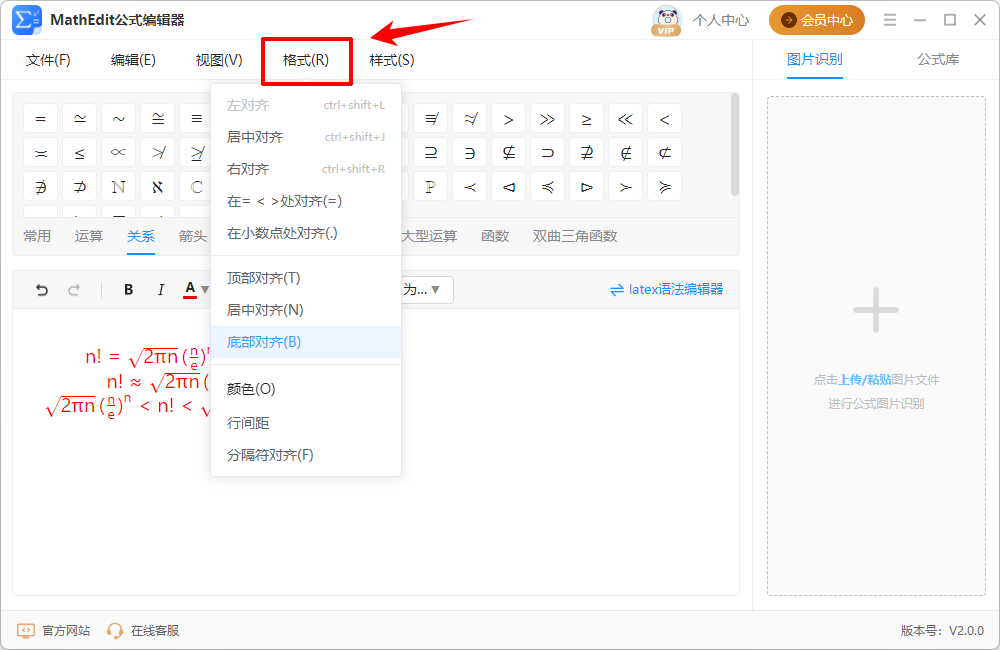Insert the not-almost-equal (≉) symbol
This screenshot has height=650, width=1000.
point(469,119)
